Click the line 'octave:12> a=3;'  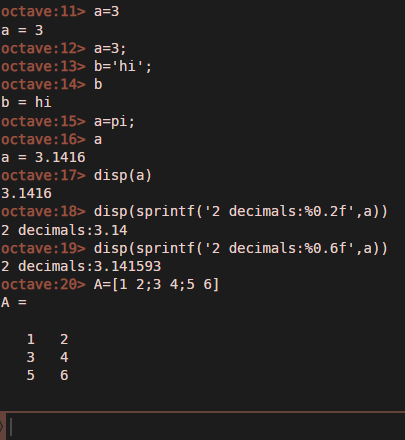(64, 49)
